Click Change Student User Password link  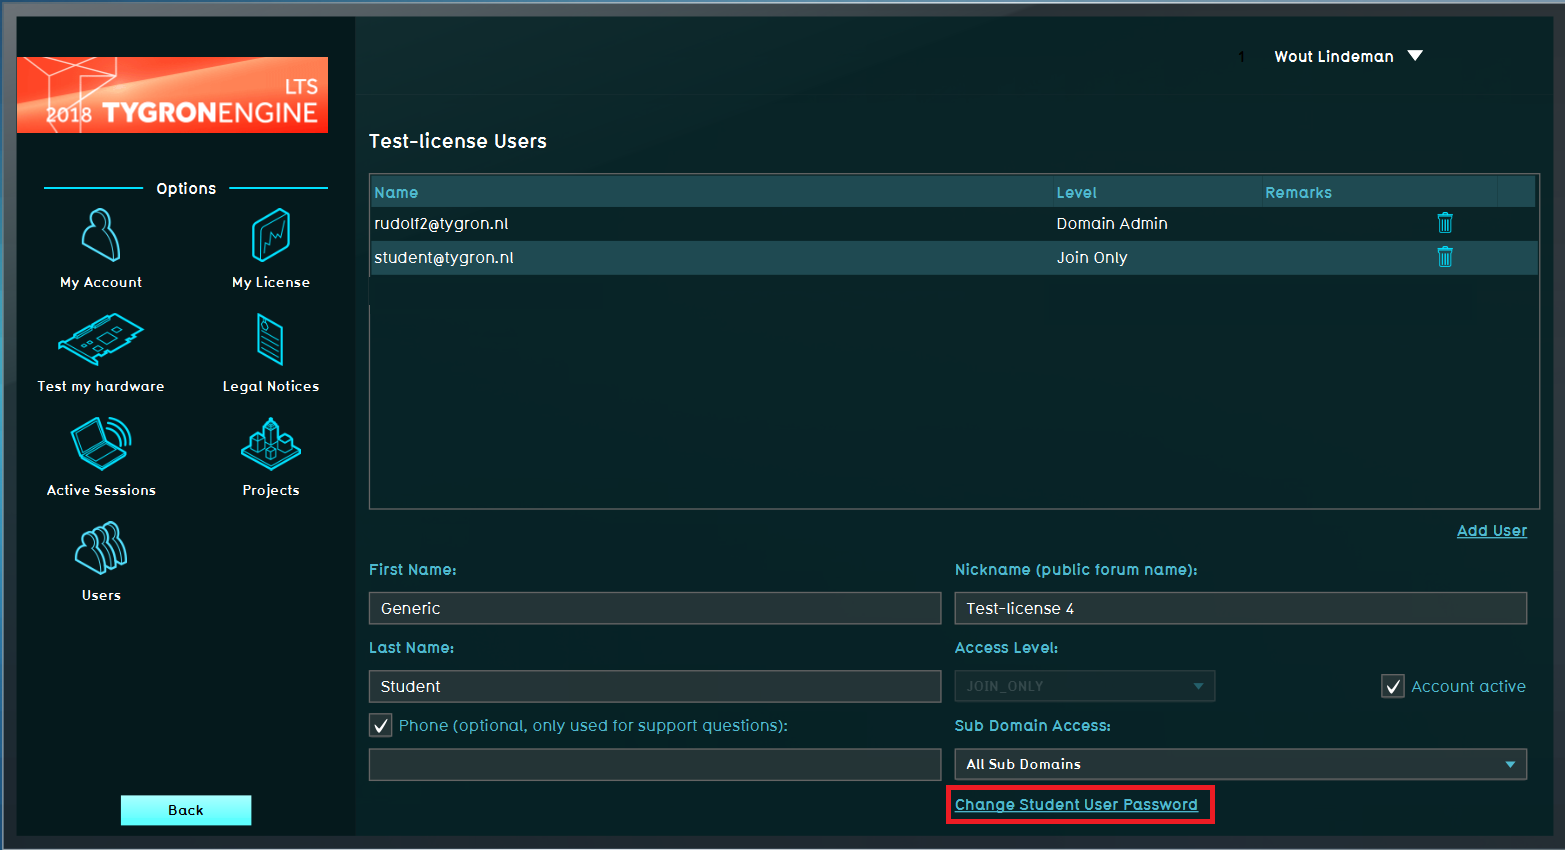1076,805
